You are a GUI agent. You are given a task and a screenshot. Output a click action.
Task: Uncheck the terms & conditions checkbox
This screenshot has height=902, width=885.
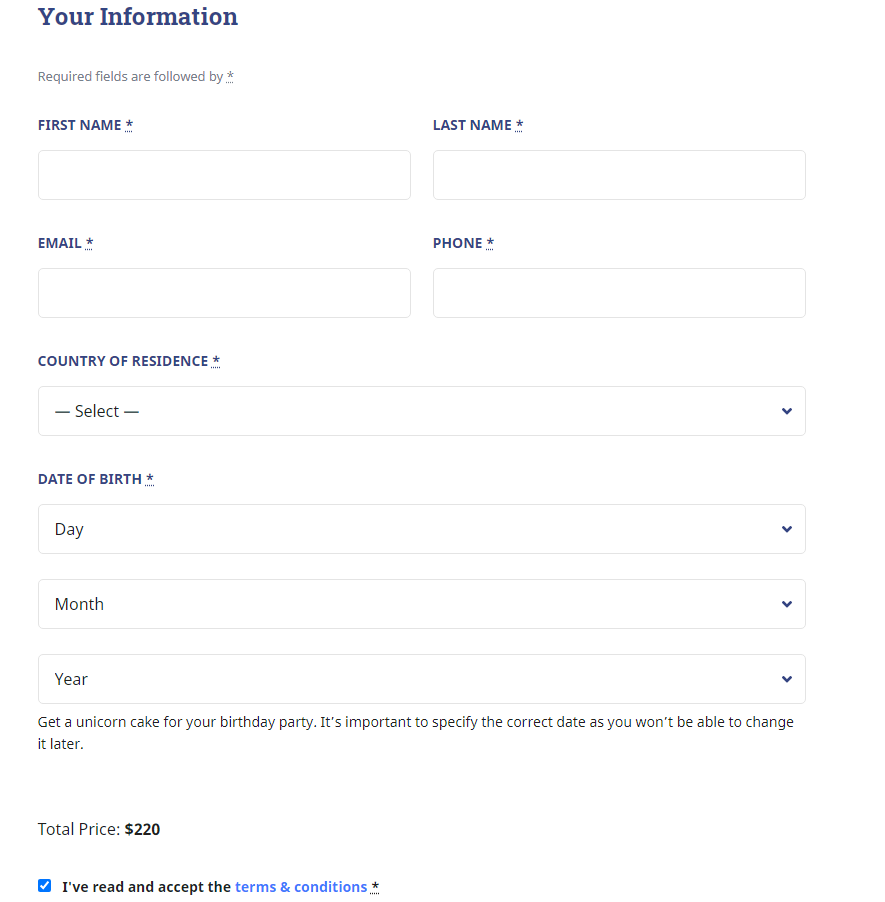tap(44, 885)
